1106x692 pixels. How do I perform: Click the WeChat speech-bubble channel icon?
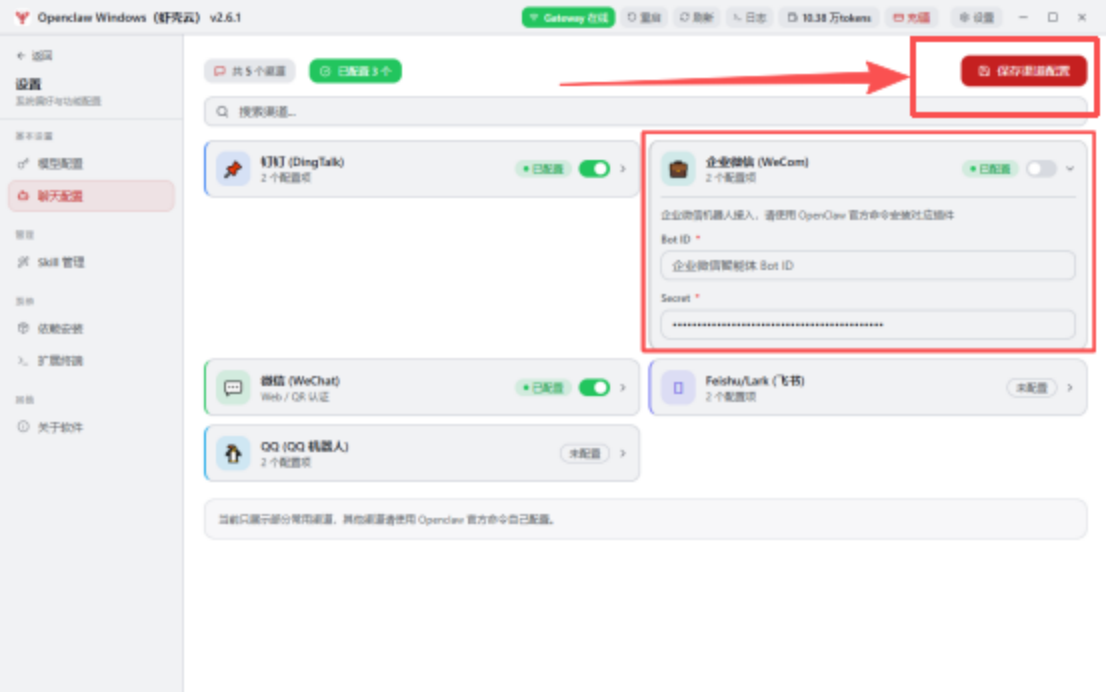(x=233, y=388)
